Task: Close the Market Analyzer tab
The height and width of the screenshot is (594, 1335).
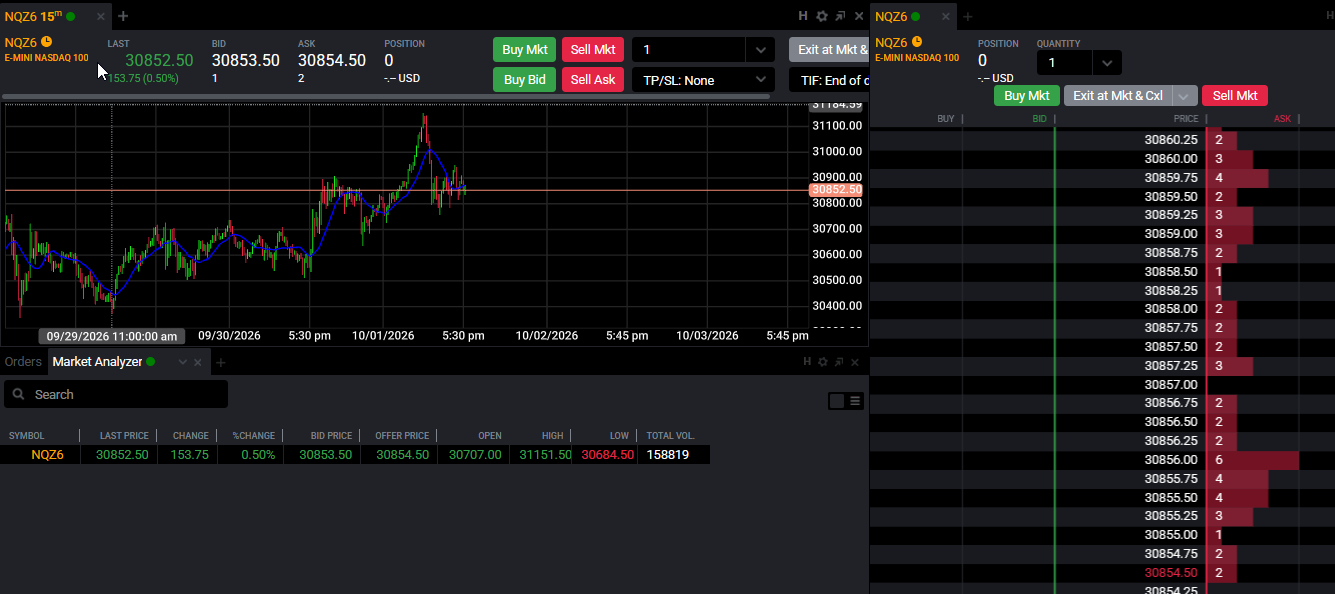Action: coord(198,362)
